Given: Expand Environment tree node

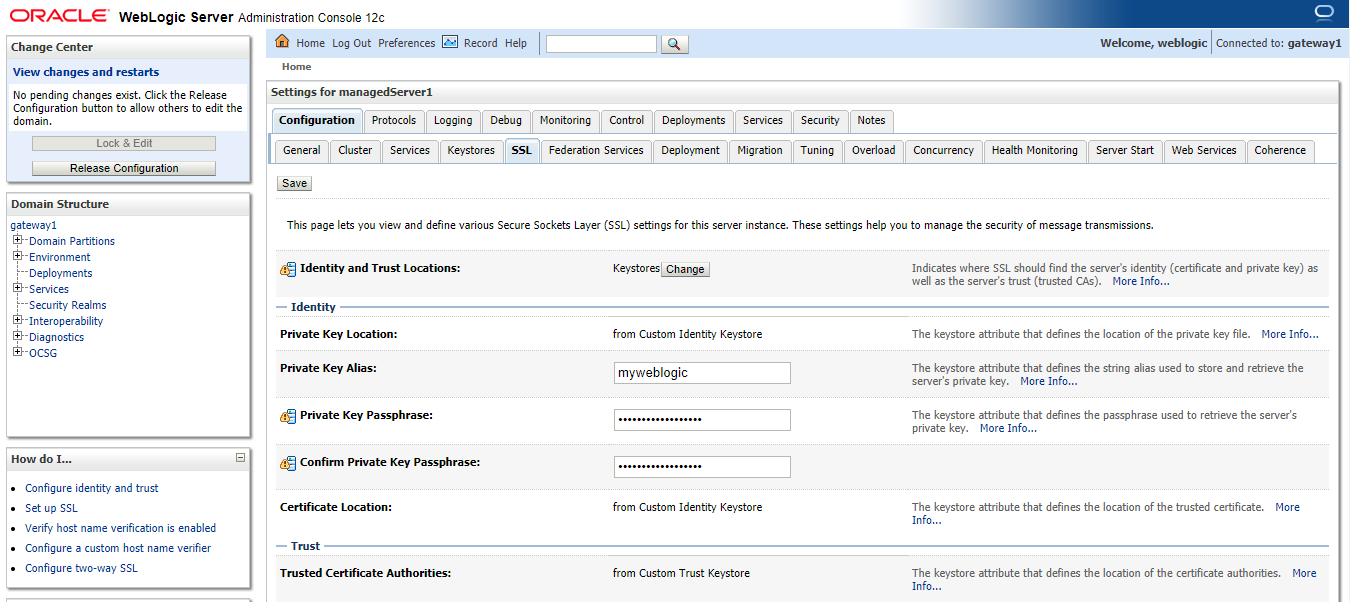Looking at the screenshot, I should coord(18,257).
